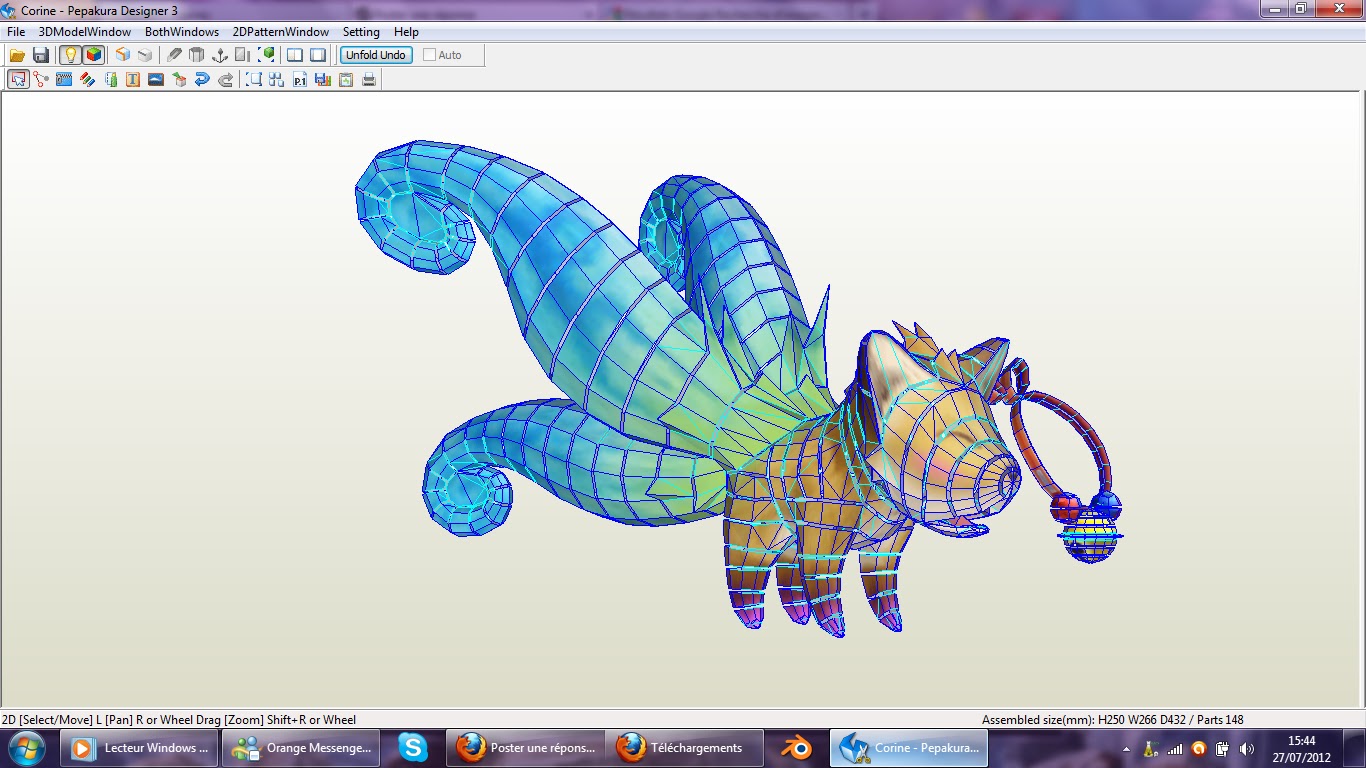
Task: Open the 3DModelWindow menu
Action: coord(85,32)
